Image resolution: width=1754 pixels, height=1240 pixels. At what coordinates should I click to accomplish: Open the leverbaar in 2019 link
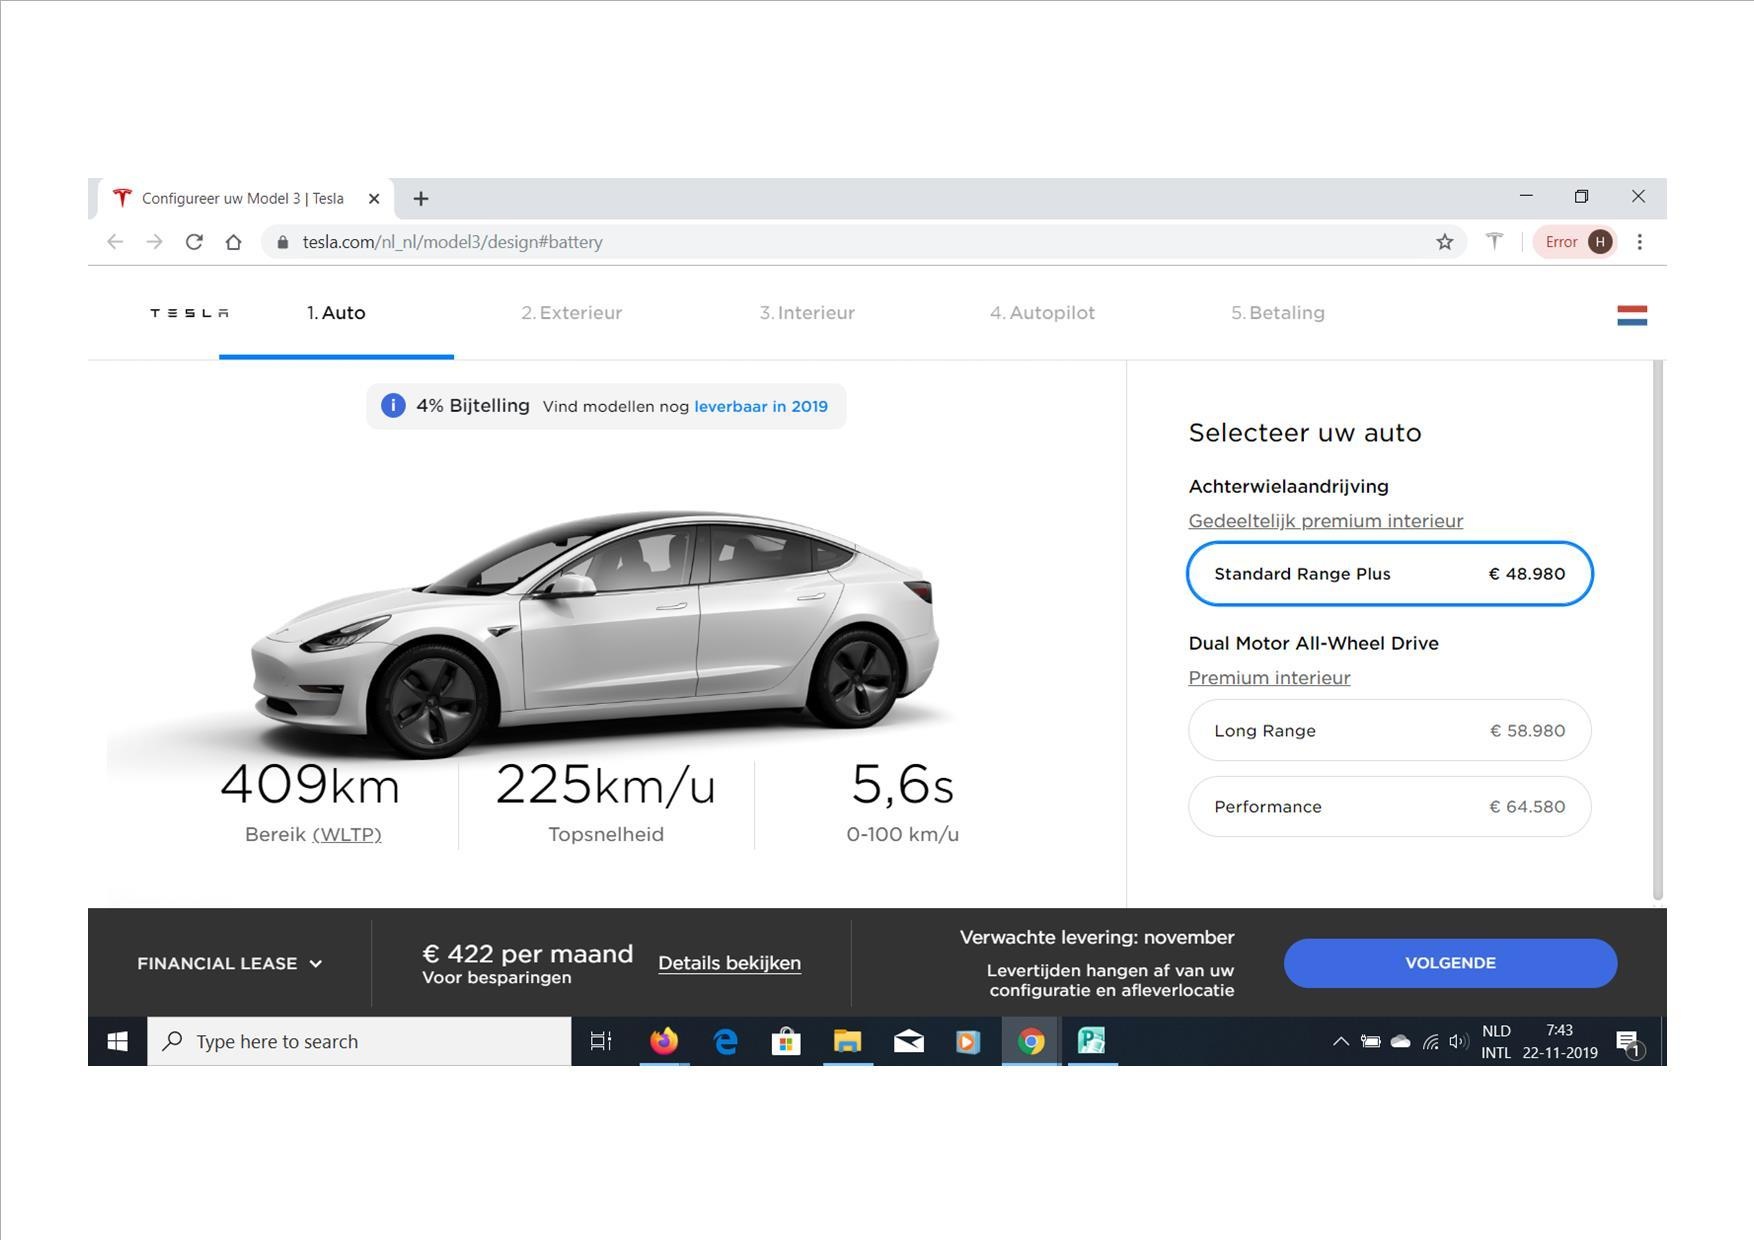(761, 406)
